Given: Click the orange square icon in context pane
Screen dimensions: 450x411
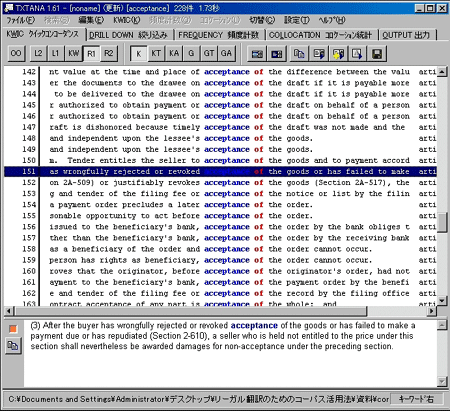Looking at the screenshot, I should (13, 329).
